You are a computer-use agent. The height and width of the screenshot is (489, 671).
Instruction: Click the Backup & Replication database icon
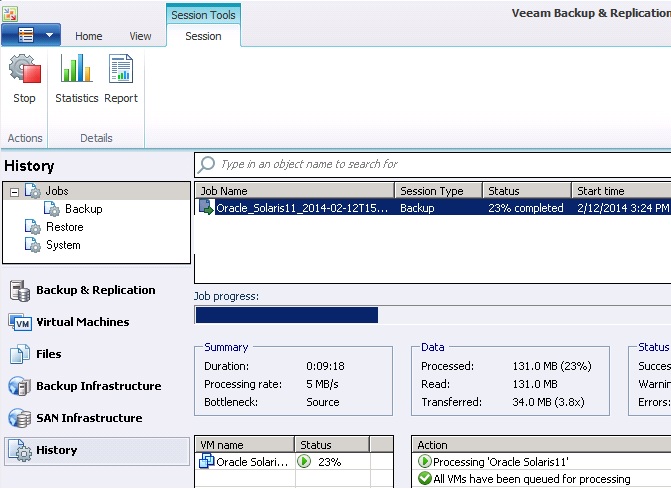[20, 290]
